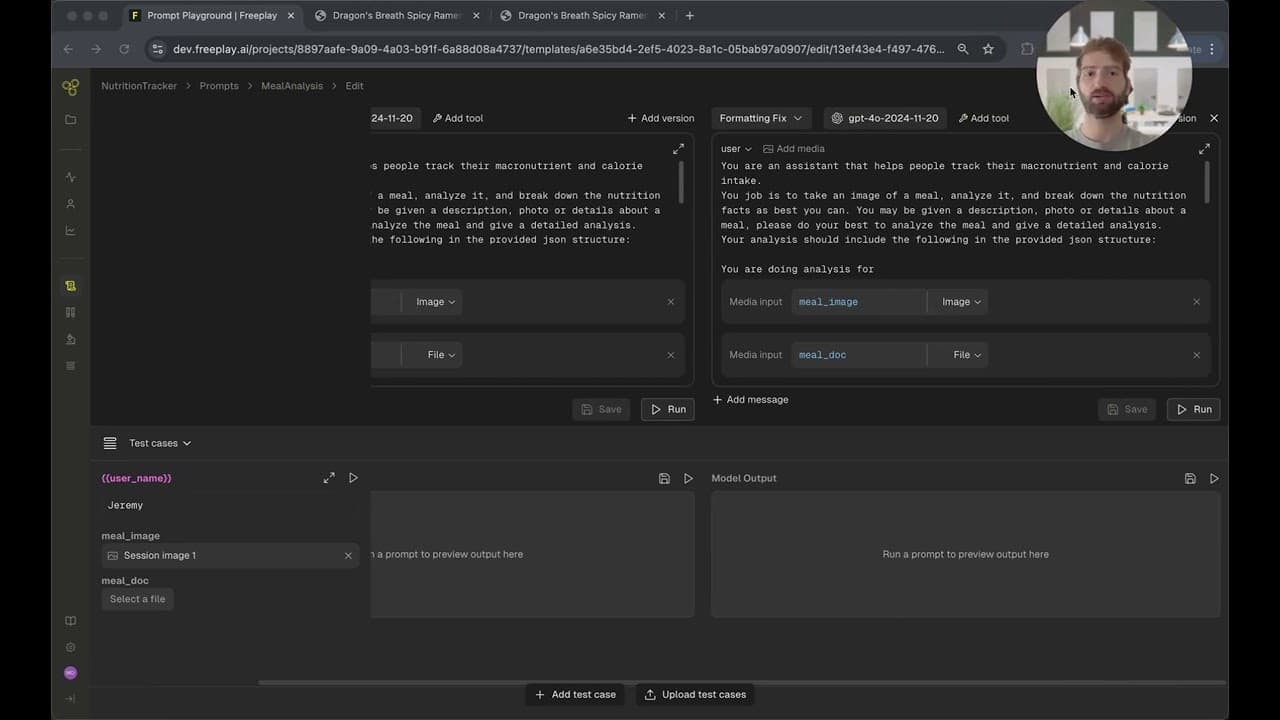The image size is (1280, 720).
Task: Select the activity monitoring icon in sidebar
Action: 70,176
